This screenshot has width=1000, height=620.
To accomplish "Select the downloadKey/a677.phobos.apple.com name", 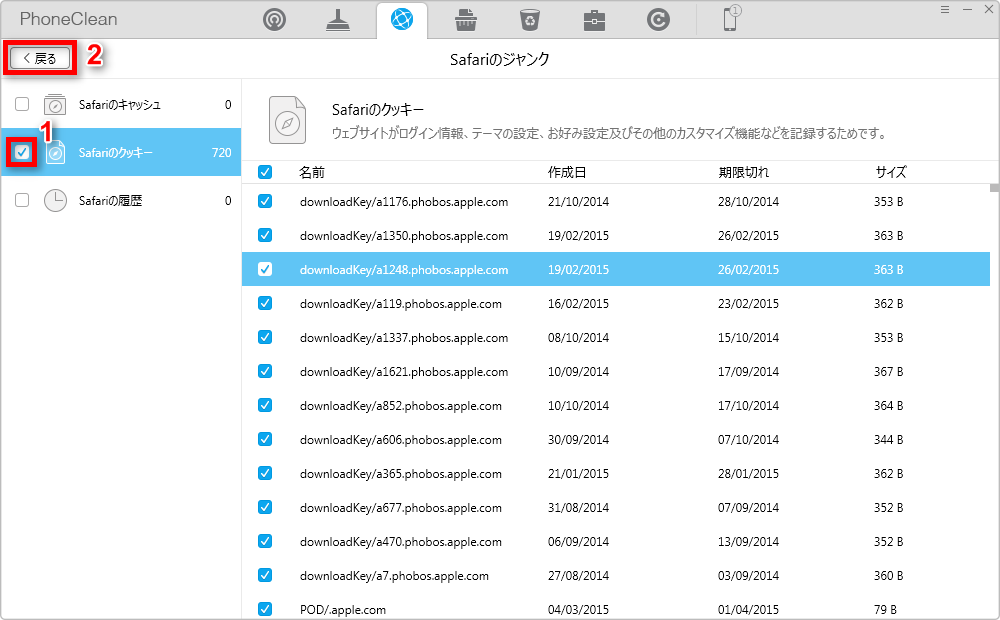I will click(x=401, y=508).
